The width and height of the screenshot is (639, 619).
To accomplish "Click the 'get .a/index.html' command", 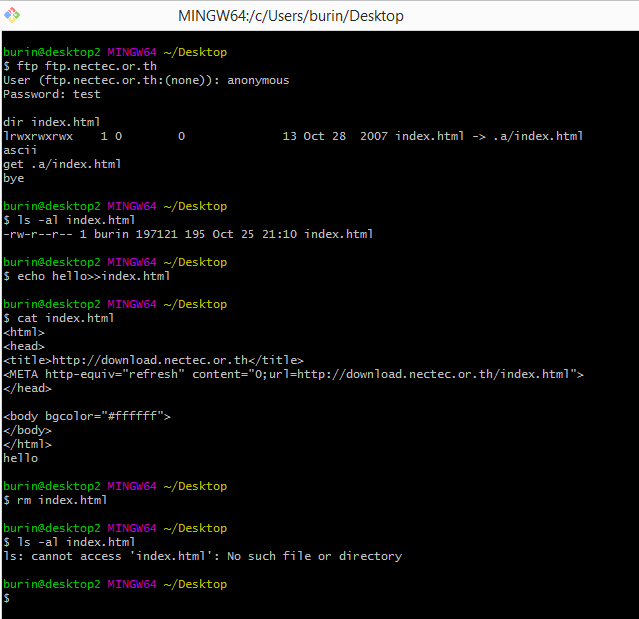I will coord(62,164).
